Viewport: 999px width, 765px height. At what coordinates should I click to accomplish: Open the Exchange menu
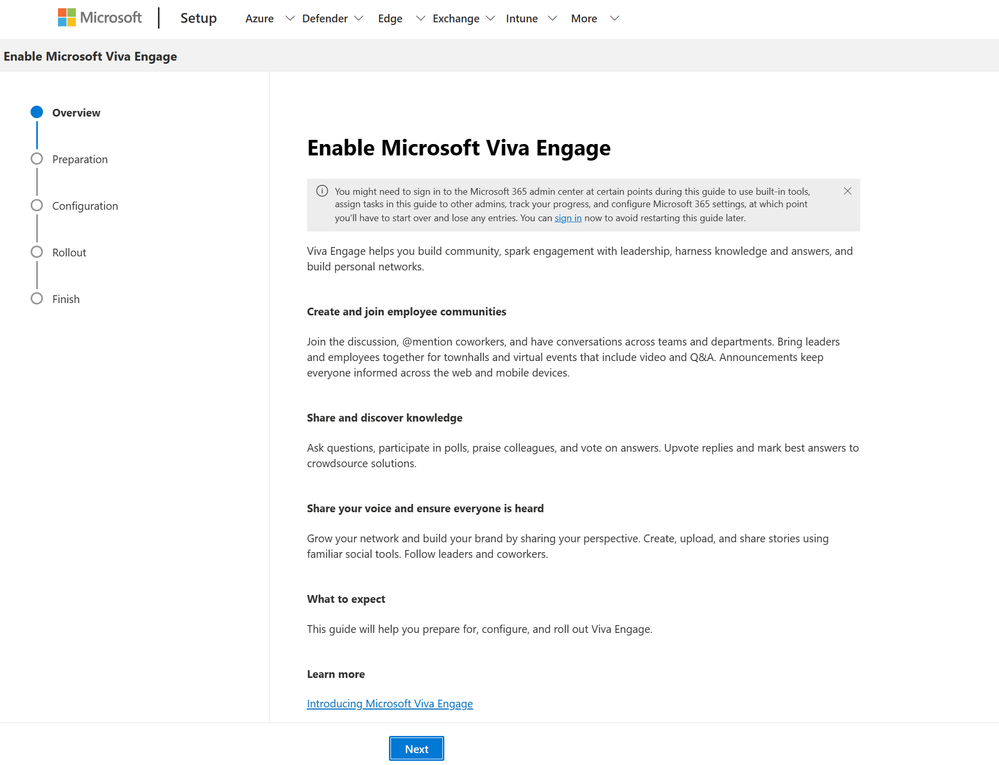(x=456, y=18)
